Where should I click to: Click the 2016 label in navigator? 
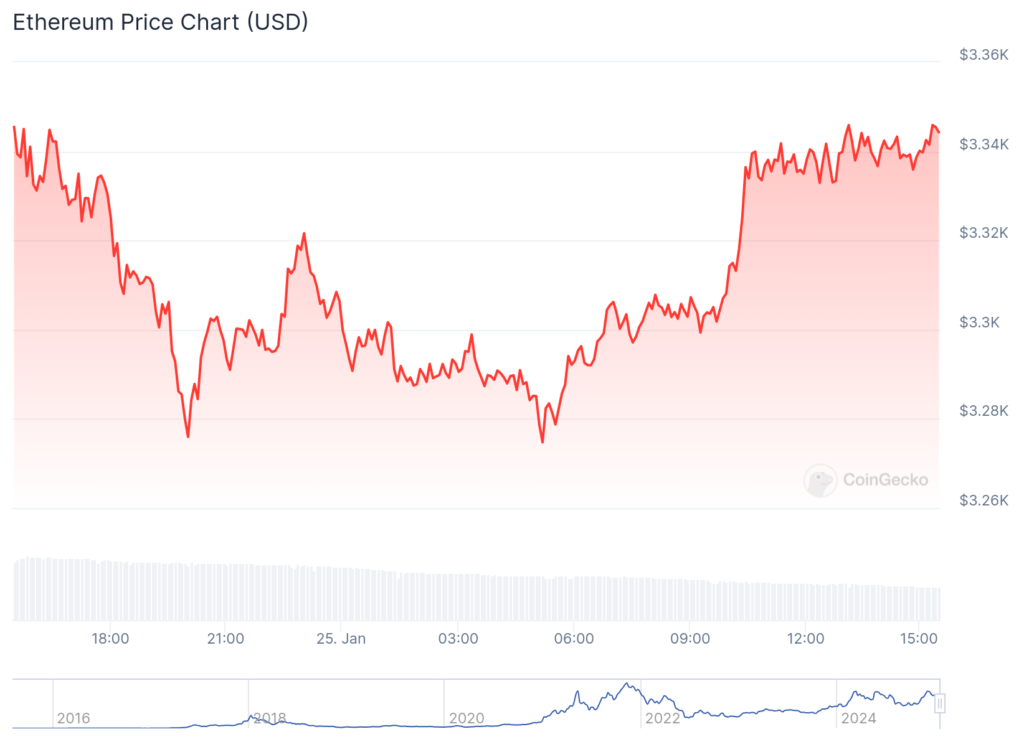point(73,718)
